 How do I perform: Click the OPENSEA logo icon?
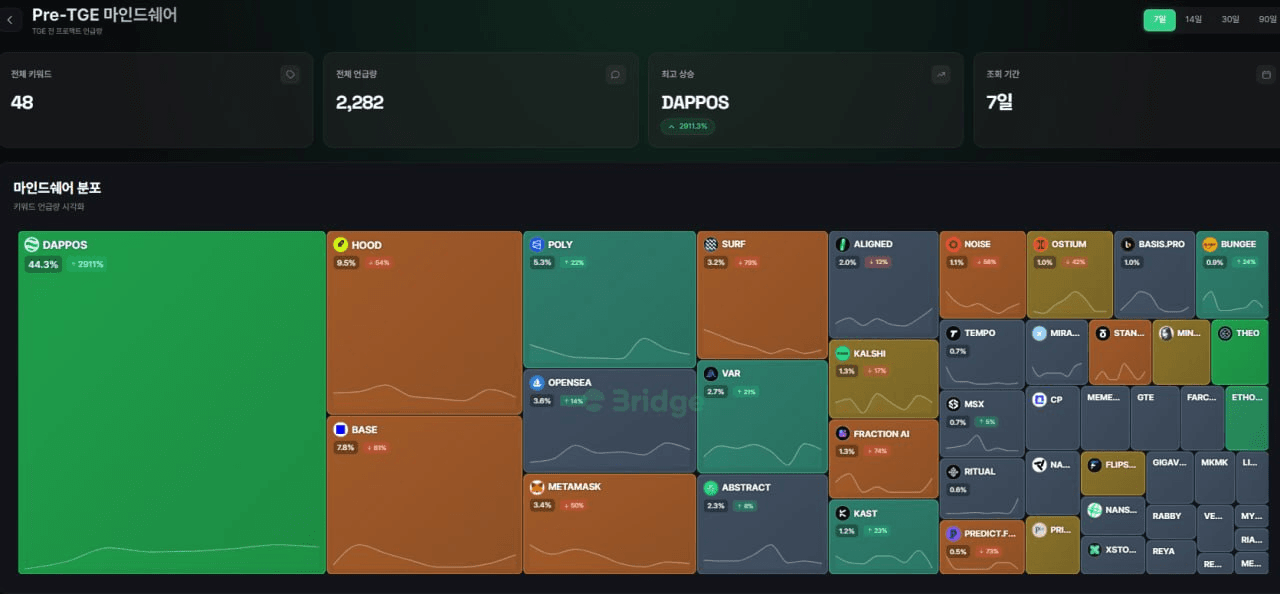click(537, 383)
